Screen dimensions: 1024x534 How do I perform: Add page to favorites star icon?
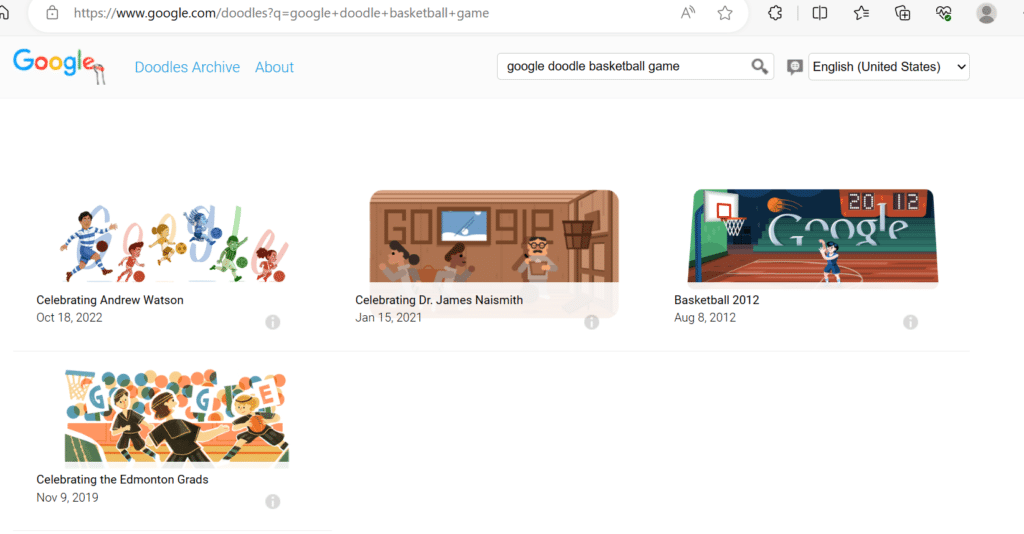point(725,13)
